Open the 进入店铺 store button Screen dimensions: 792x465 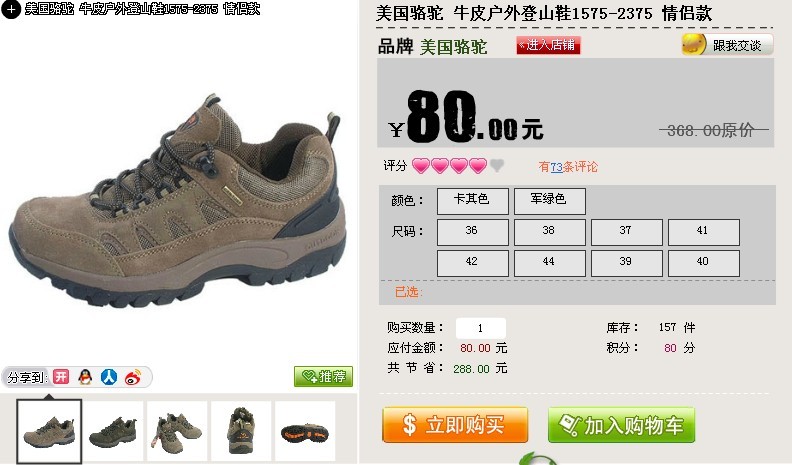point(548,45)
